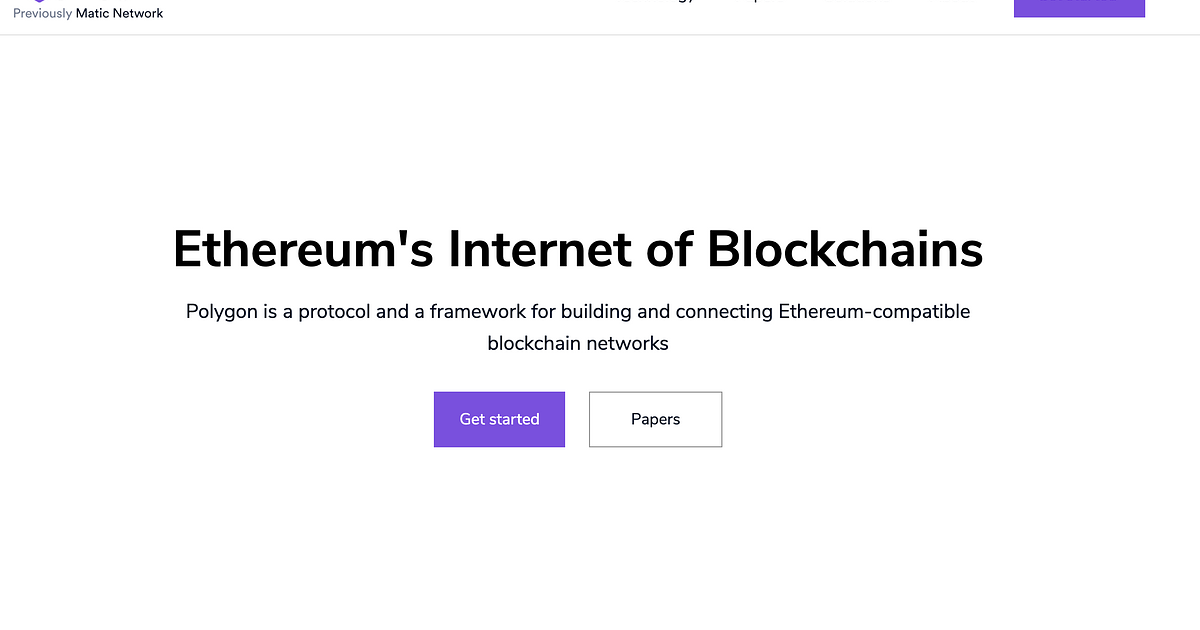Click the word Previously under the logo

click(42, 14)
